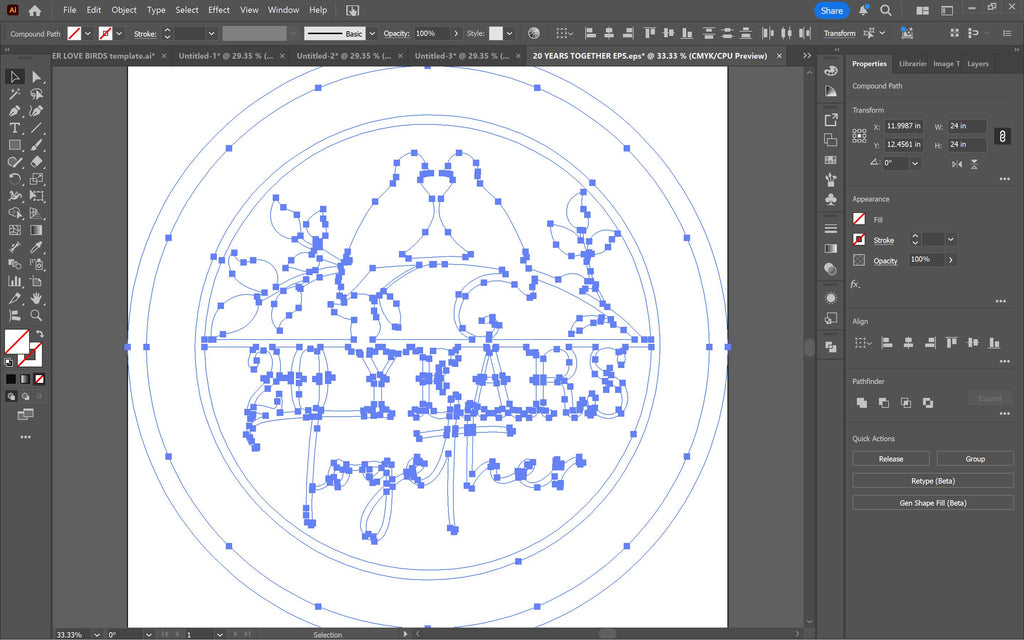
Task: Select the Gradient tool
Action: pos(37,230)
